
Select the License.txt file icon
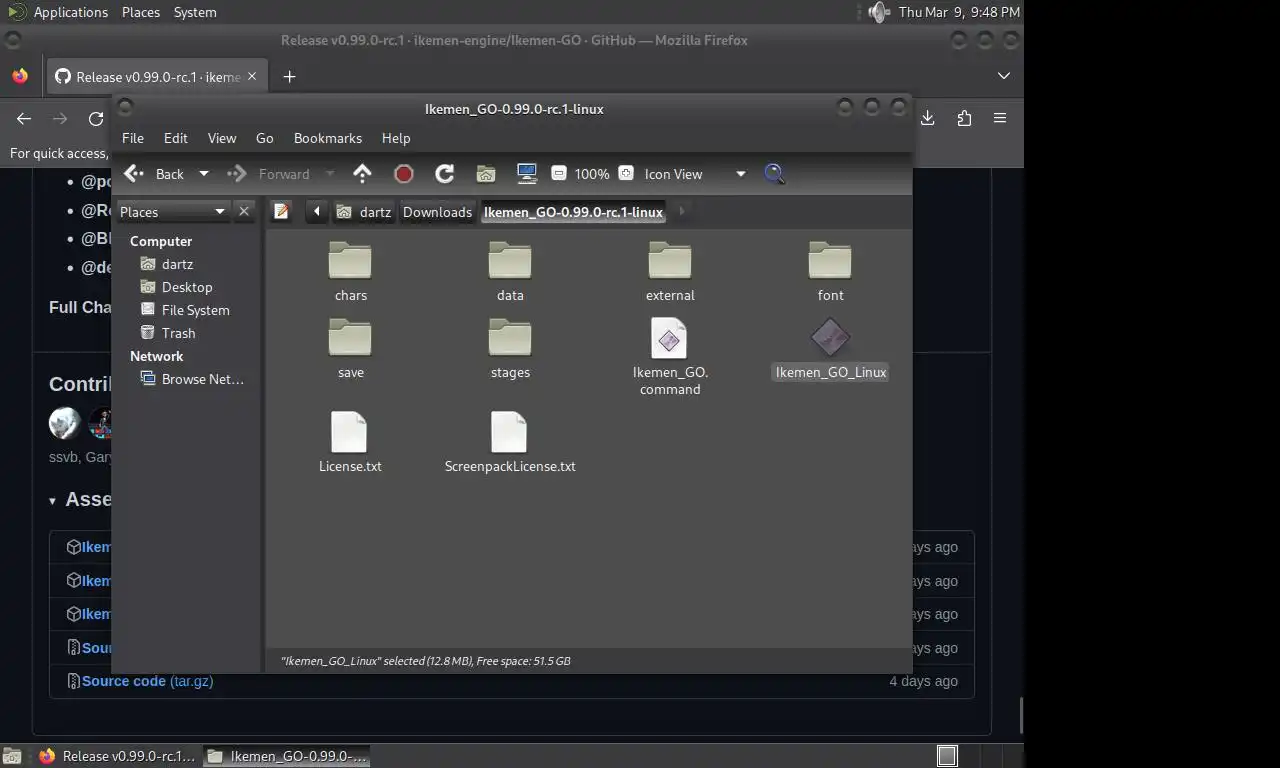(x=349, y=432)
